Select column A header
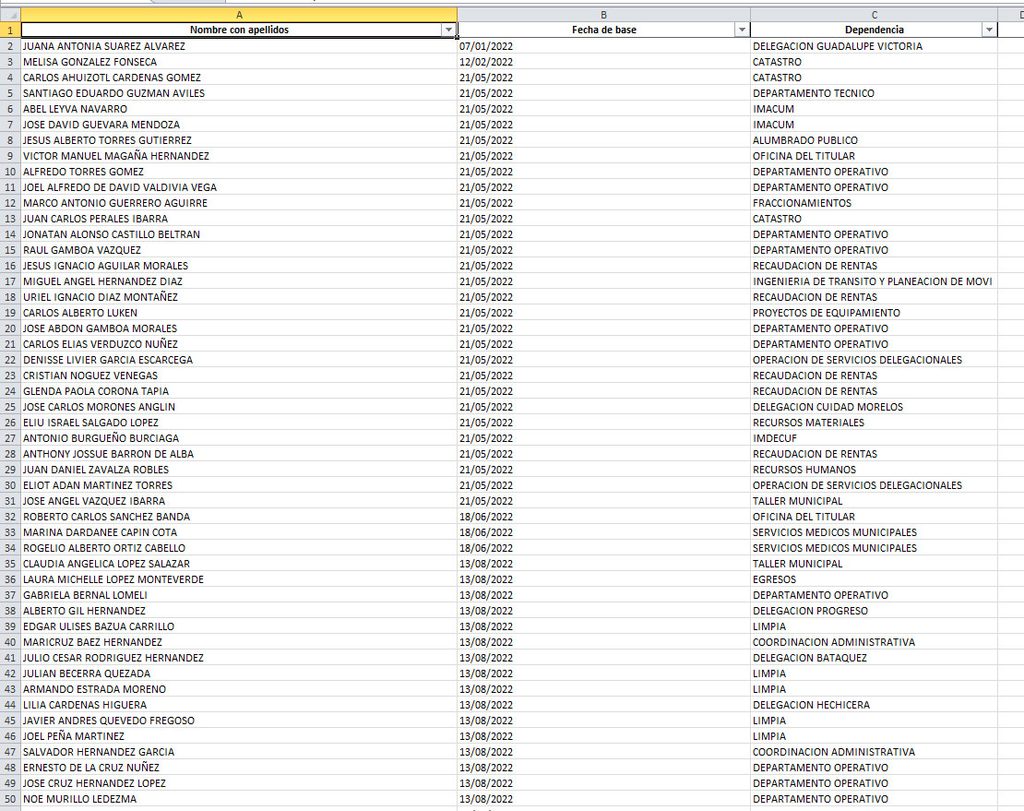The width and height of the screenshot is (1024, 811). click(x=239, y=14)
